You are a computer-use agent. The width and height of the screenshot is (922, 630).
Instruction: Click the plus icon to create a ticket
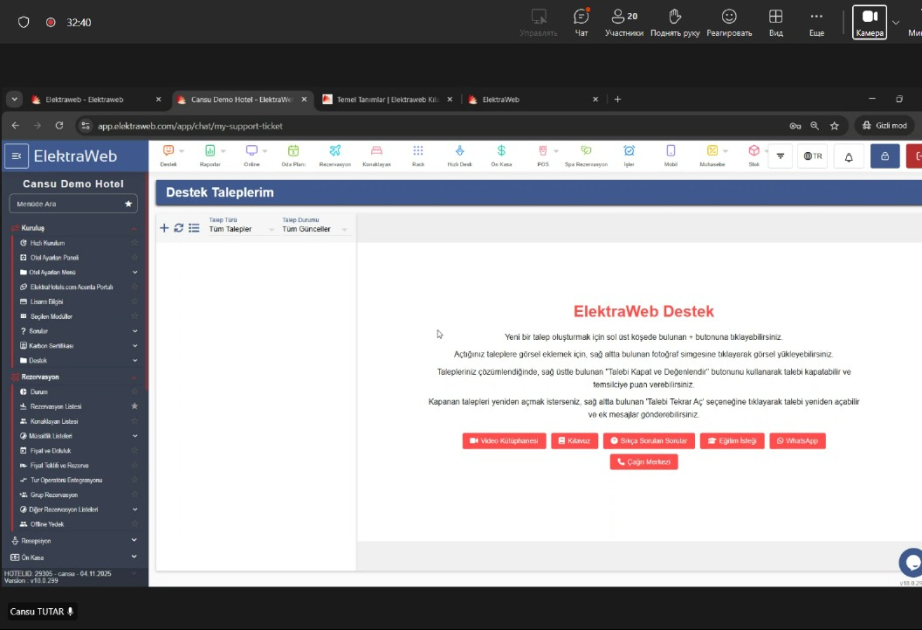pyautogui.click(x=164, y=228)
